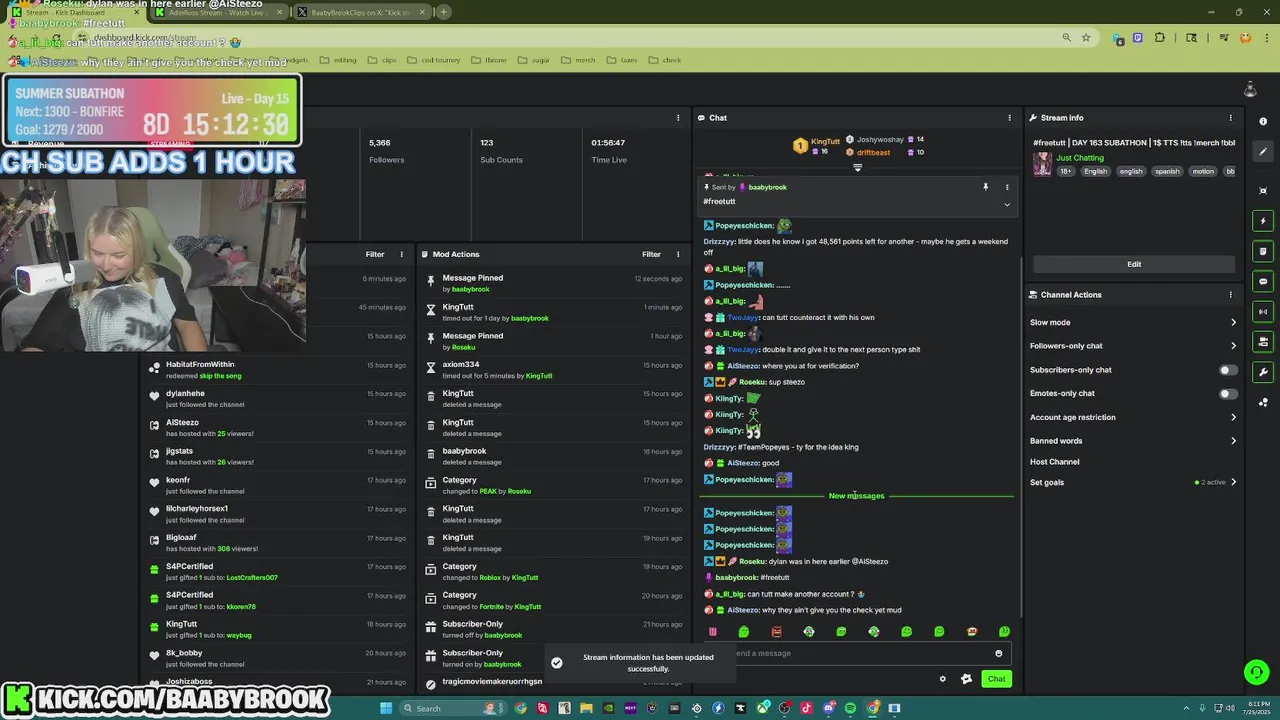Open Host Channel action
The width and height of the screenshot is (1280, 720).
pos(1055,462)
